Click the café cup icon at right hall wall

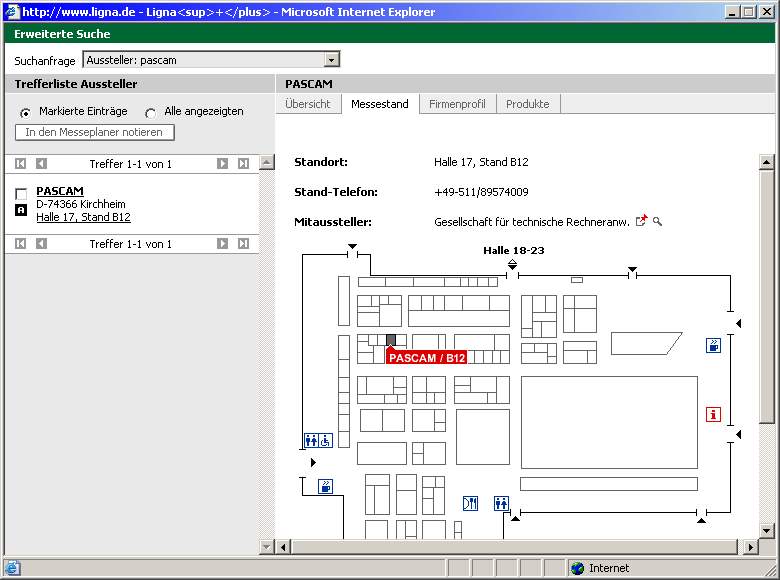713,345
